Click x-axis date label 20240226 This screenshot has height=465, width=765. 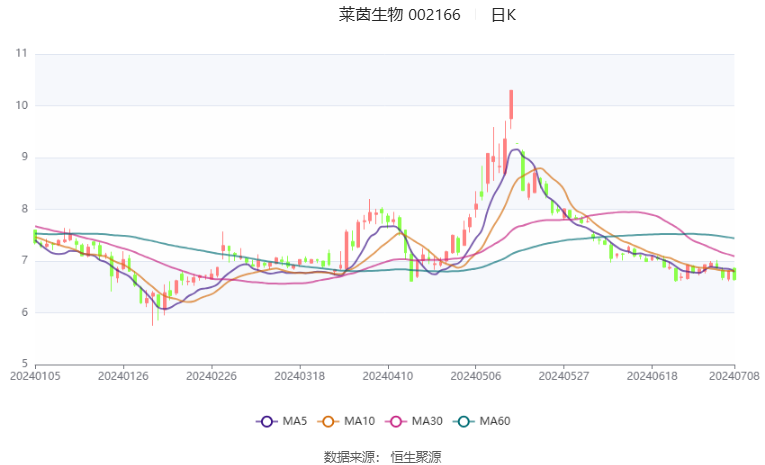212,376
